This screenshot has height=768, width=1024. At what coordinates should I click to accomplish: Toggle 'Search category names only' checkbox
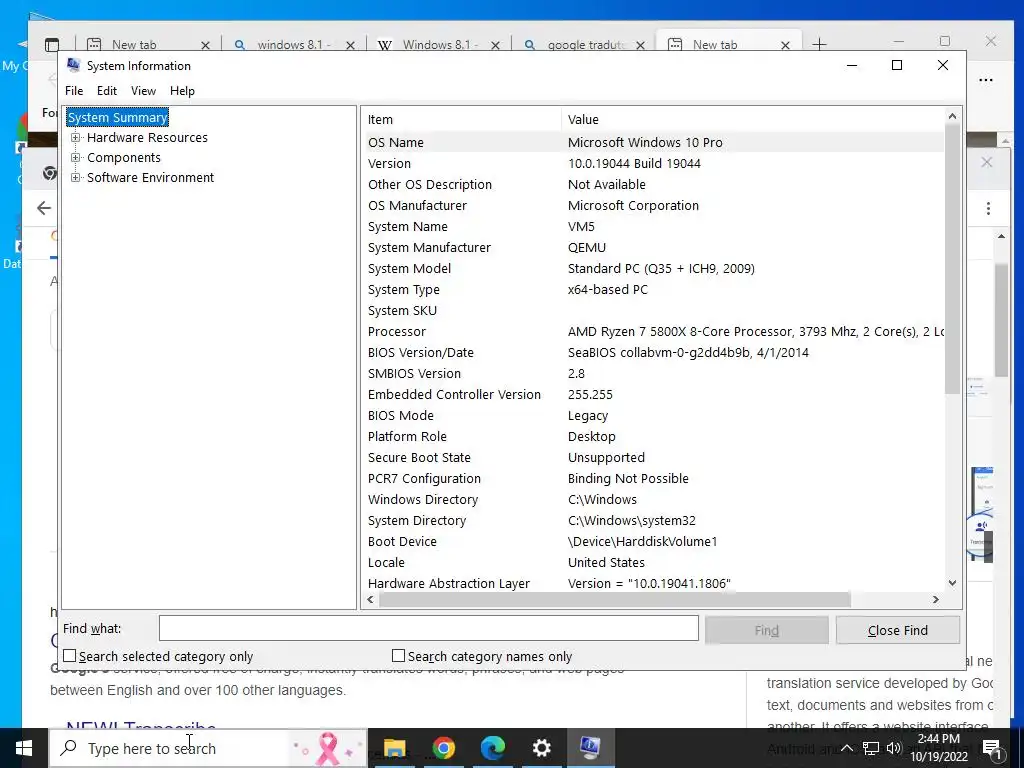point(398,656)
